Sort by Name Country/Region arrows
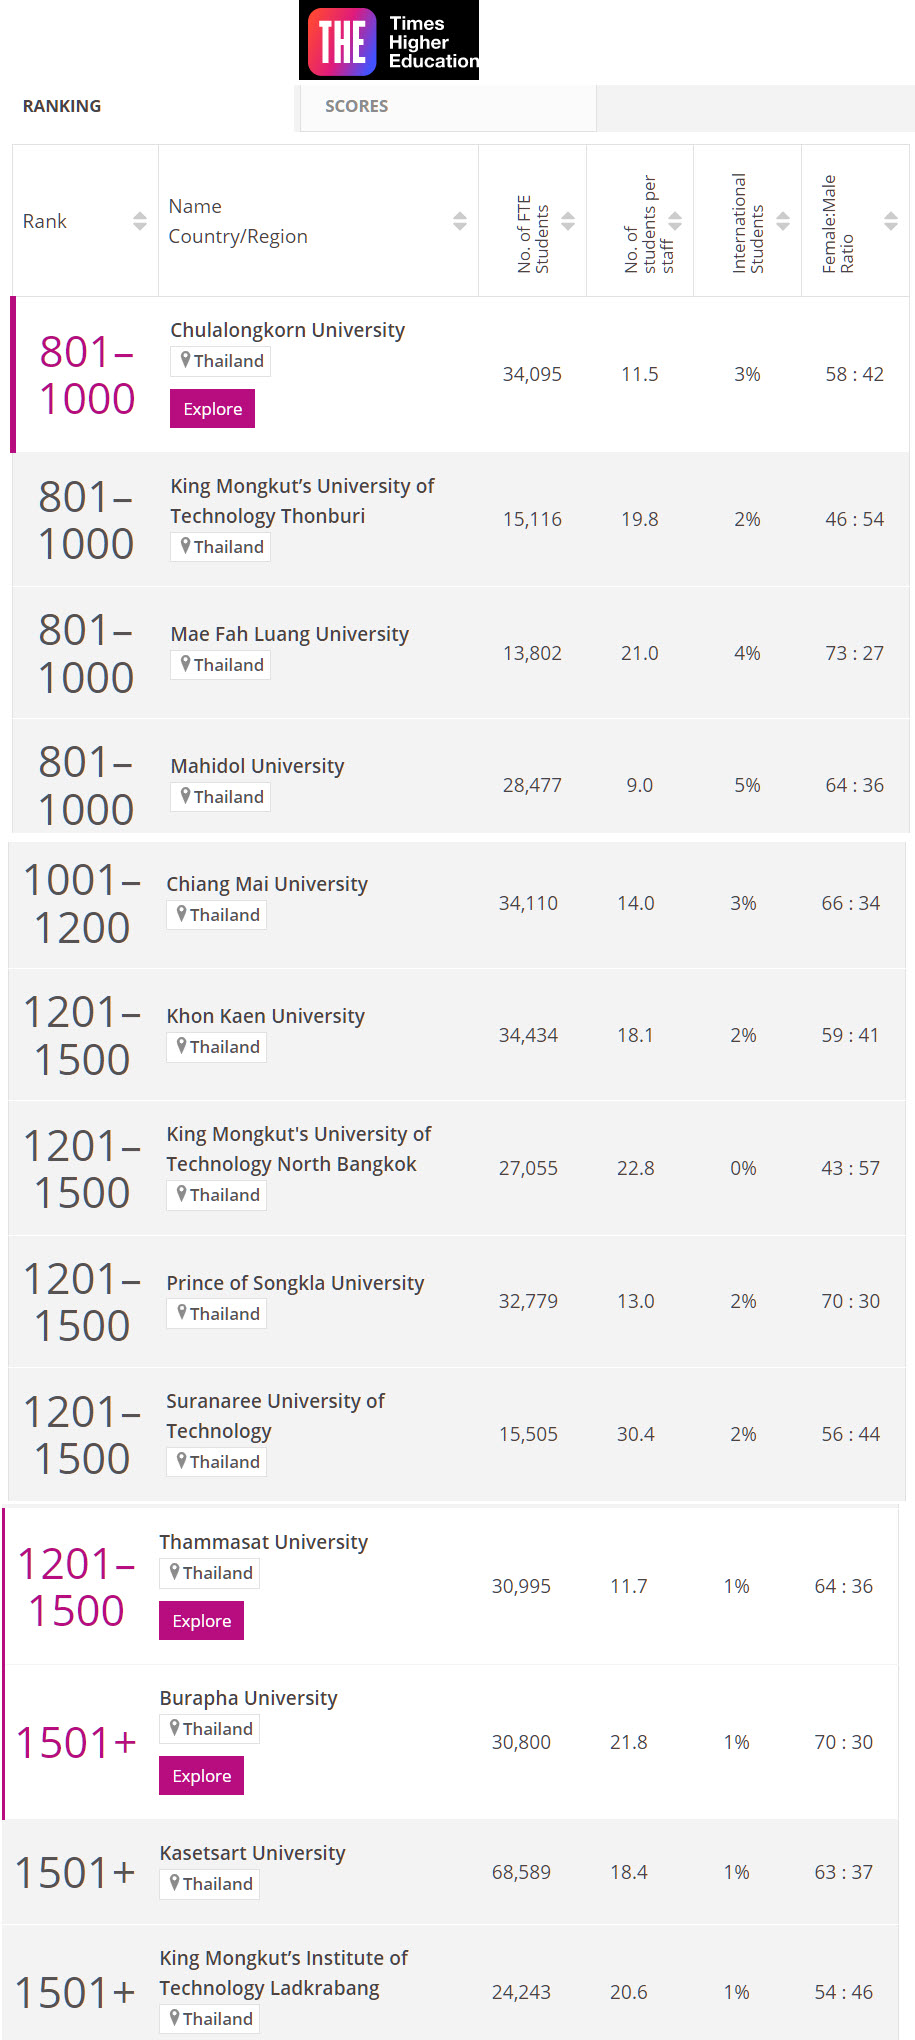The width and height of the screenshot is (915, 2040). (x=460, y=221)
